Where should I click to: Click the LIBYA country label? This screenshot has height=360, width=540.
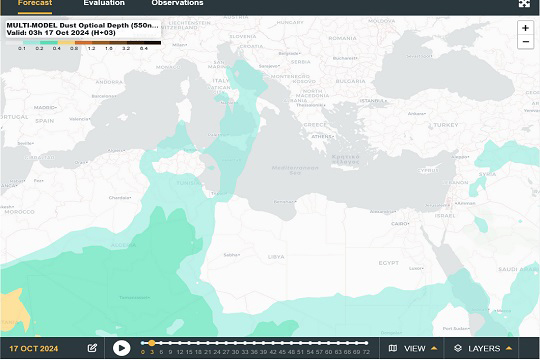pyautogui.click(x=276, y=257)
